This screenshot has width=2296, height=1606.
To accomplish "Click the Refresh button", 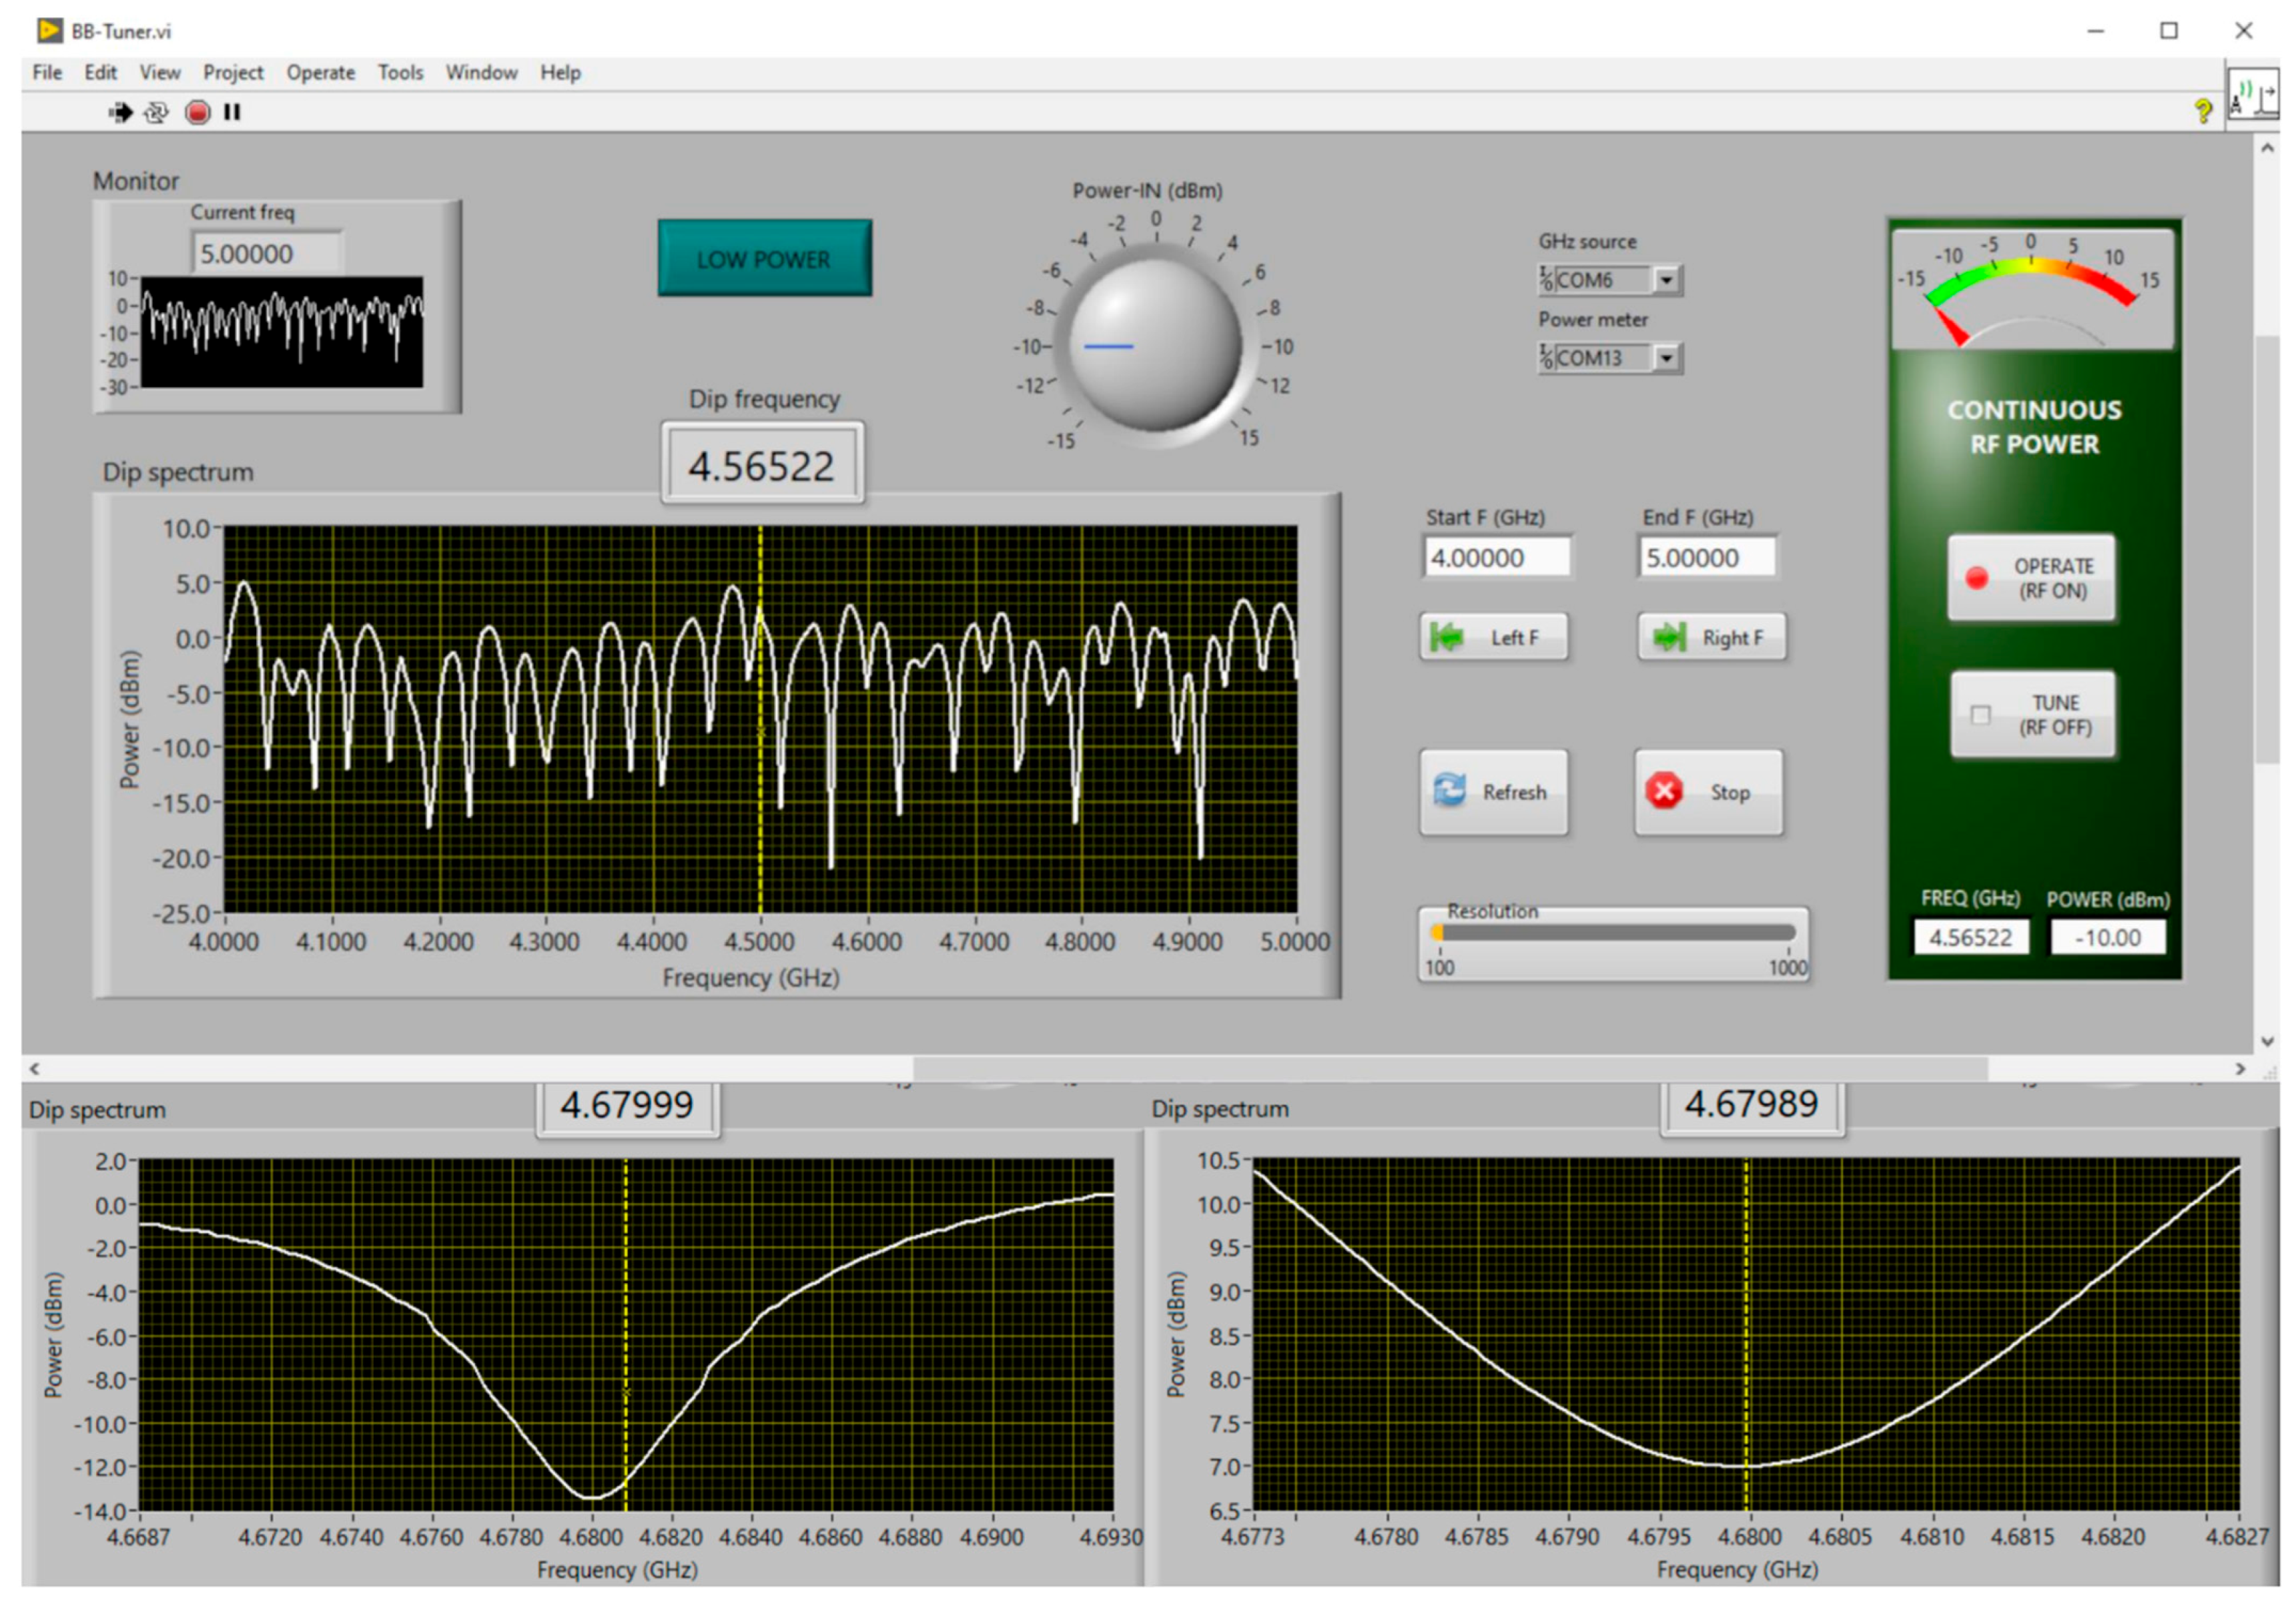I will pyautogui.click(x=1494, y=792).
